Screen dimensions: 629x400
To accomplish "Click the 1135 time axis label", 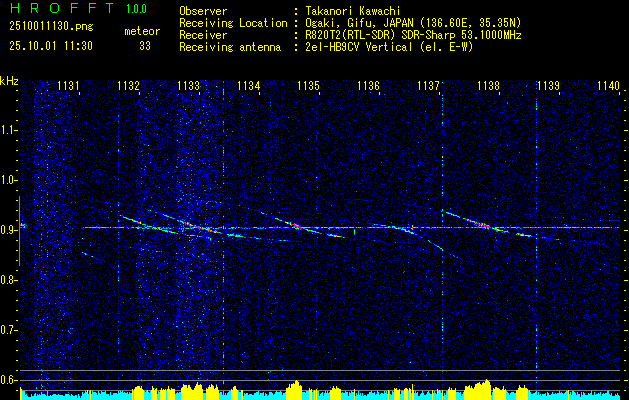I will click(x=308, y=85).
